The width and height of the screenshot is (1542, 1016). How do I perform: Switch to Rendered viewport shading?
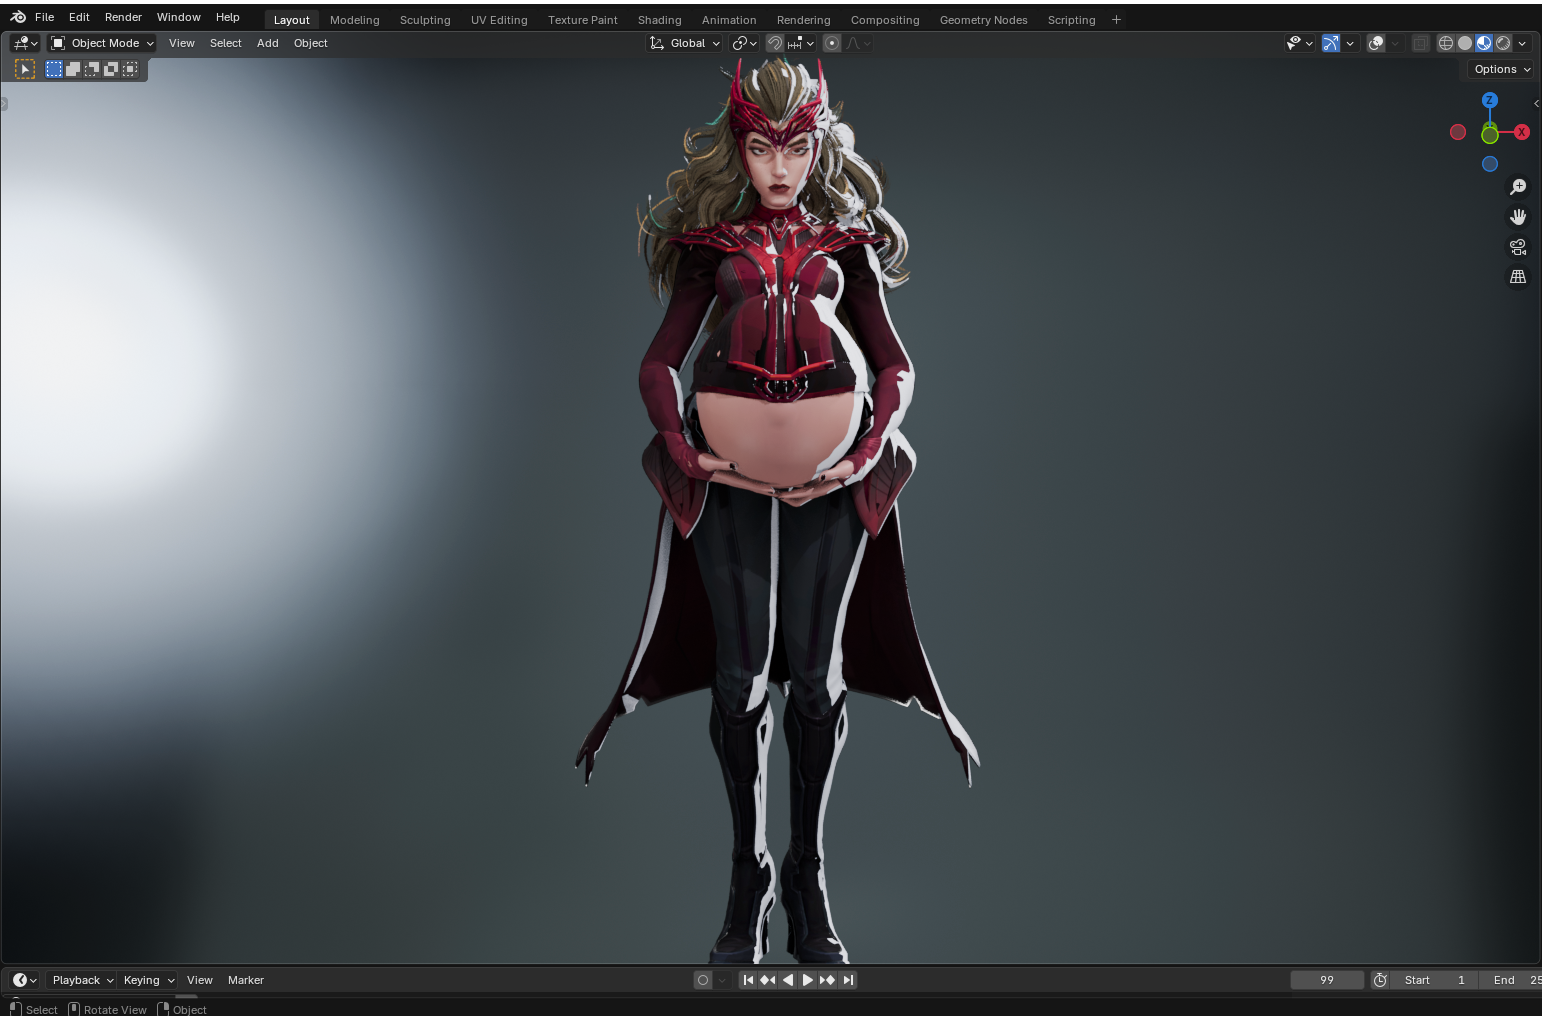(x=1503, y=43)
